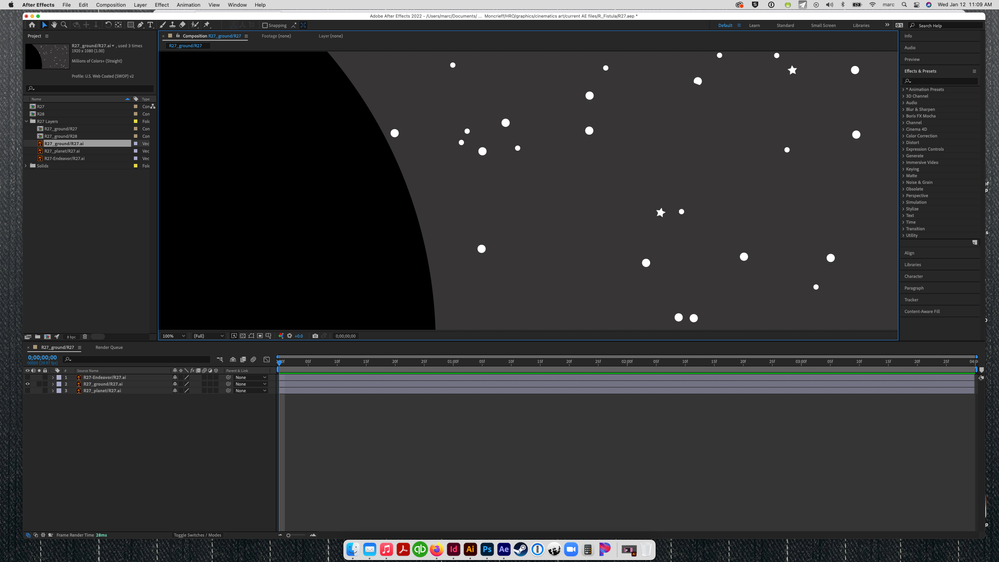The height and width of the screenshot is (562, 999).
Task: Toggle quality switch on R27-Endeavor/R27.ai layer
Action: [187, 377]
